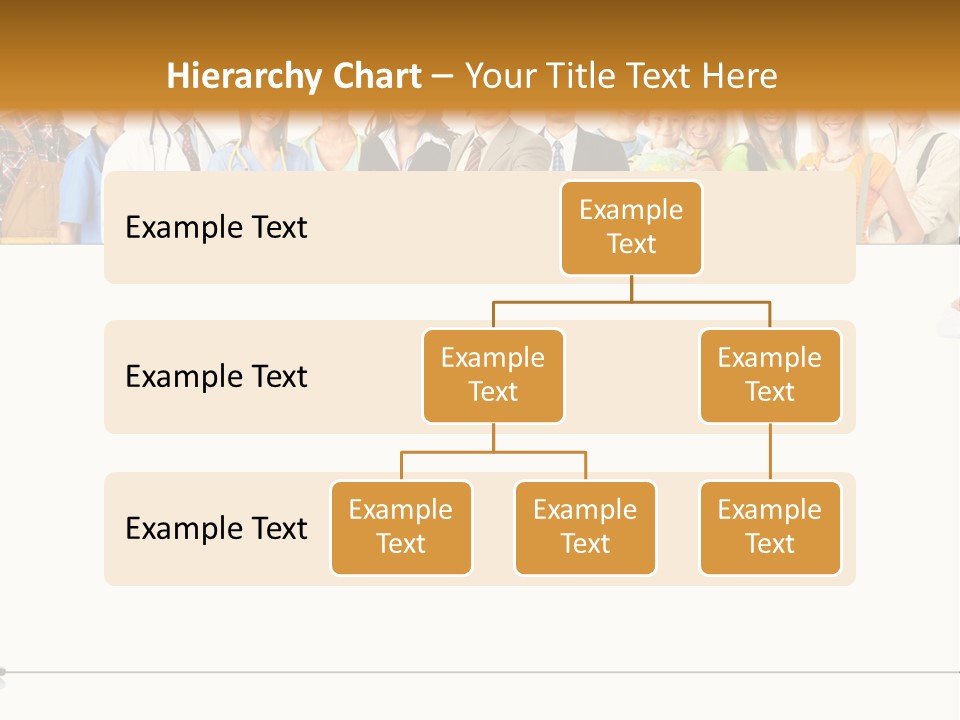Click the rightmost box in the bottom row
Image resolution: width=960 pixels, height=720 pixels.
(x=770, y=527)
